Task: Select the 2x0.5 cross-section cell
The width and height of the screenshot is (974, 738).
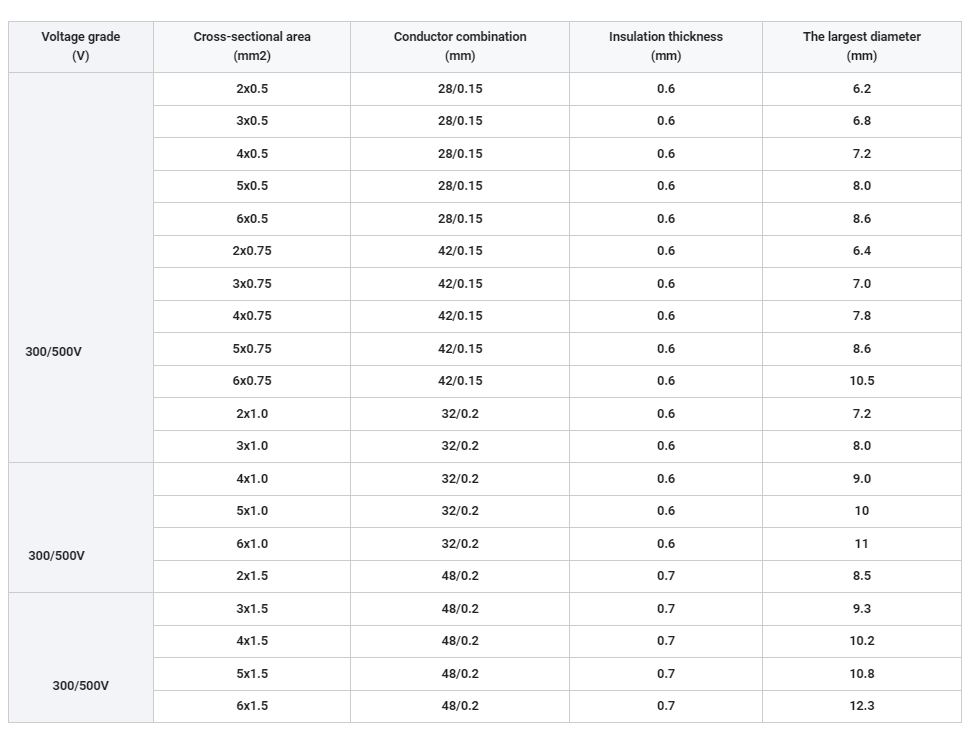Action: [252, 89]
